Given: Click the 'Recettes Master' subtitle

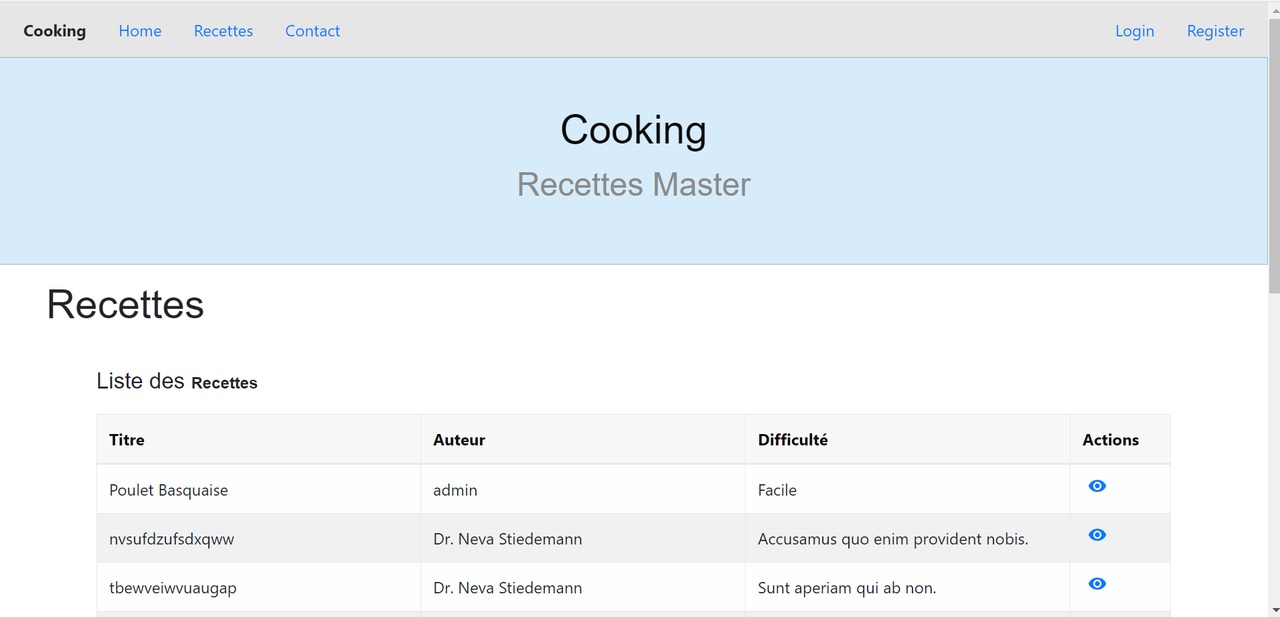Looking at the screenshot, I should pyautogui.click(x=634, y=185).
